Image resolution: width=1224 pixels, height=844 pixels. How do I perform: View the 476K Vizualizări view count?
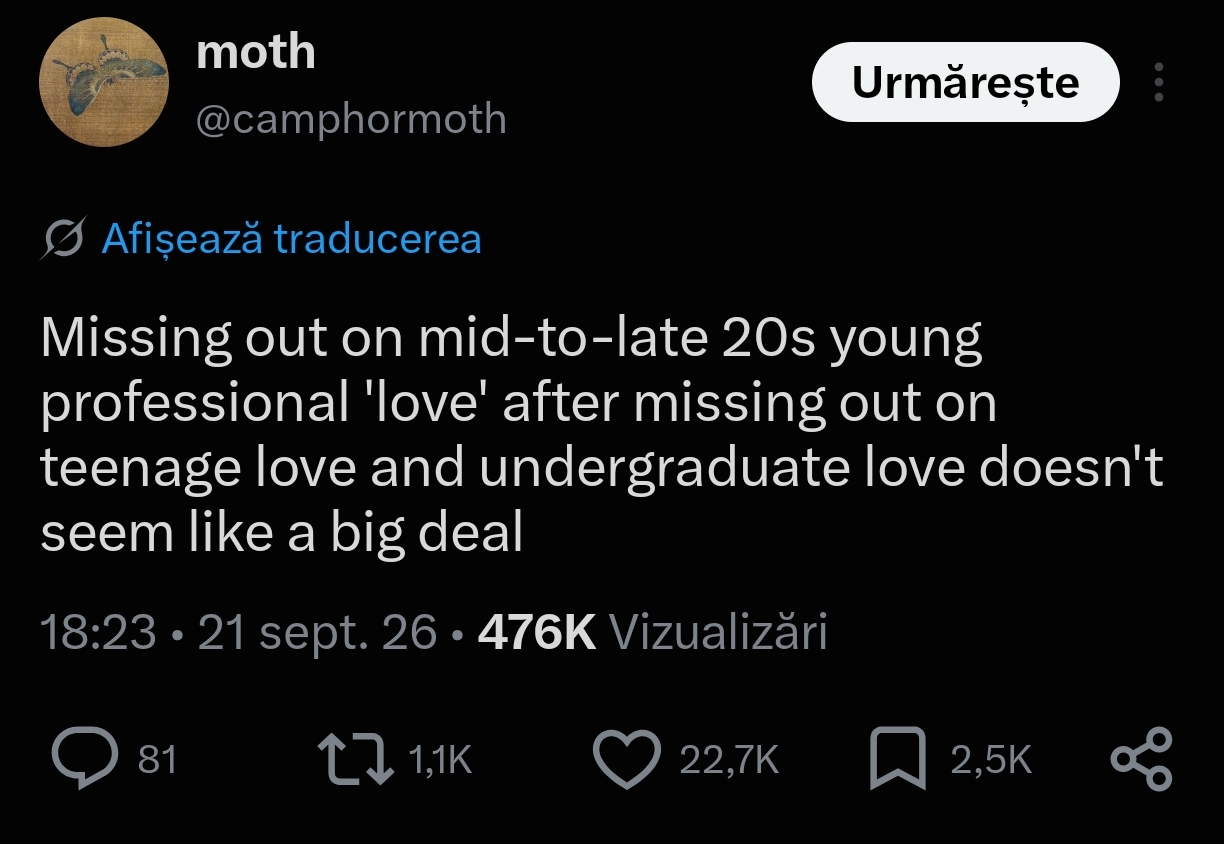pyautogui.click(x=653, y=632)
